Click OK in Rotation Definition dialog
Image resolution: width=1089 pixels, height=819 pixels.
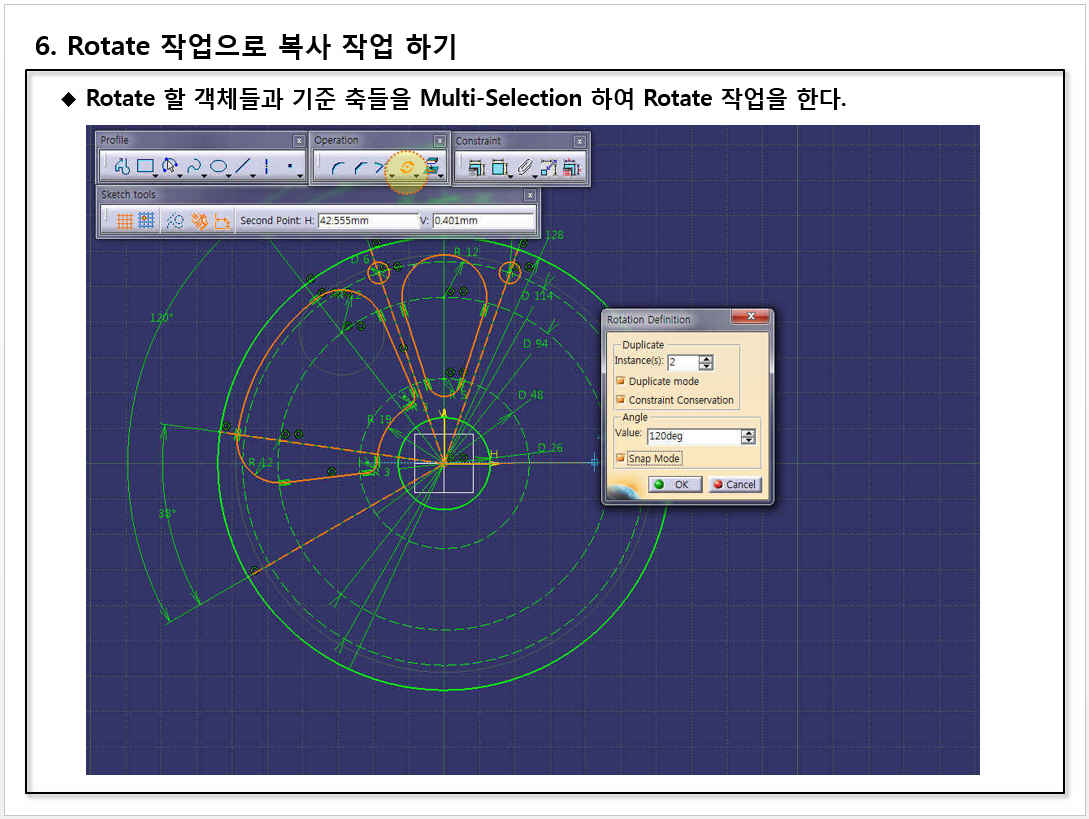674,484
